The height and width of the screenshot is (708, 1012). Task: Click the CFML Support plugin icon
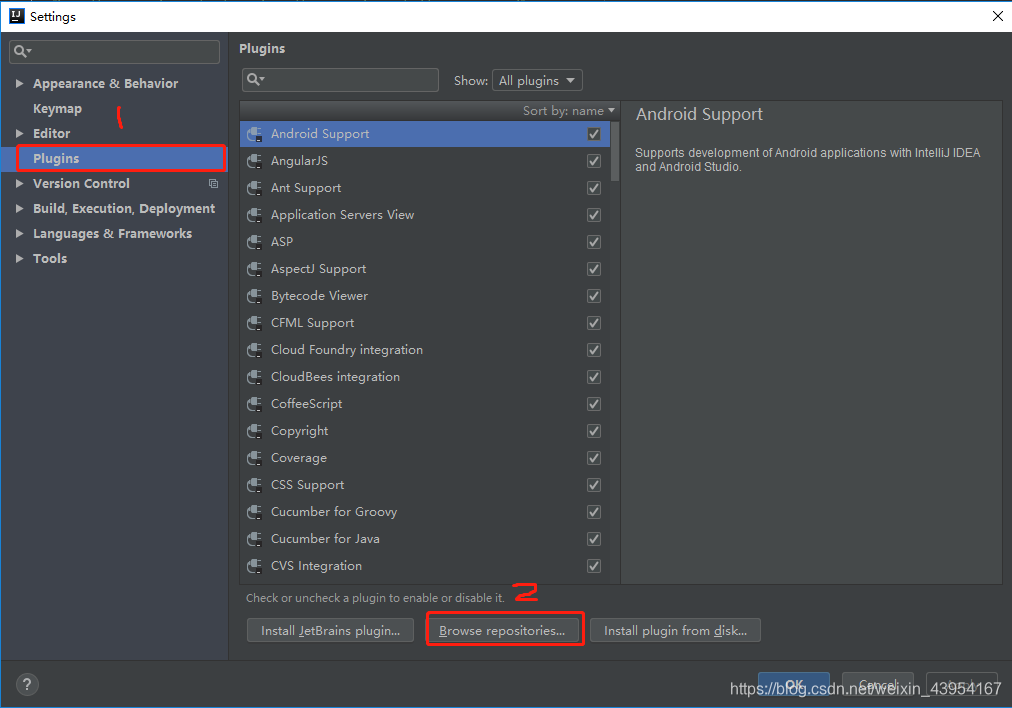255,323
